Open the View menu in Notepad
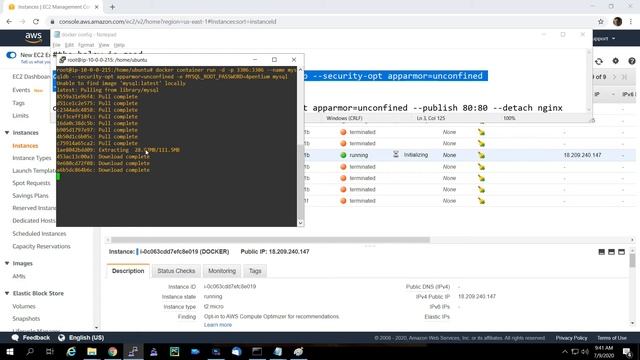The width and height of the screenshot is (640, 360). [x=104, y=45]
